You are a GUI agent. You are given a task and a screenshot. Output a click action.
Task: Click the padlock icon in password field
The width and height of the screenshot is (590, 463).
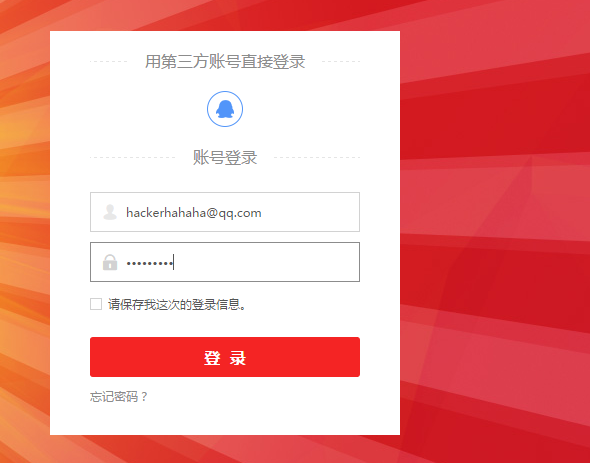point(110,262)
